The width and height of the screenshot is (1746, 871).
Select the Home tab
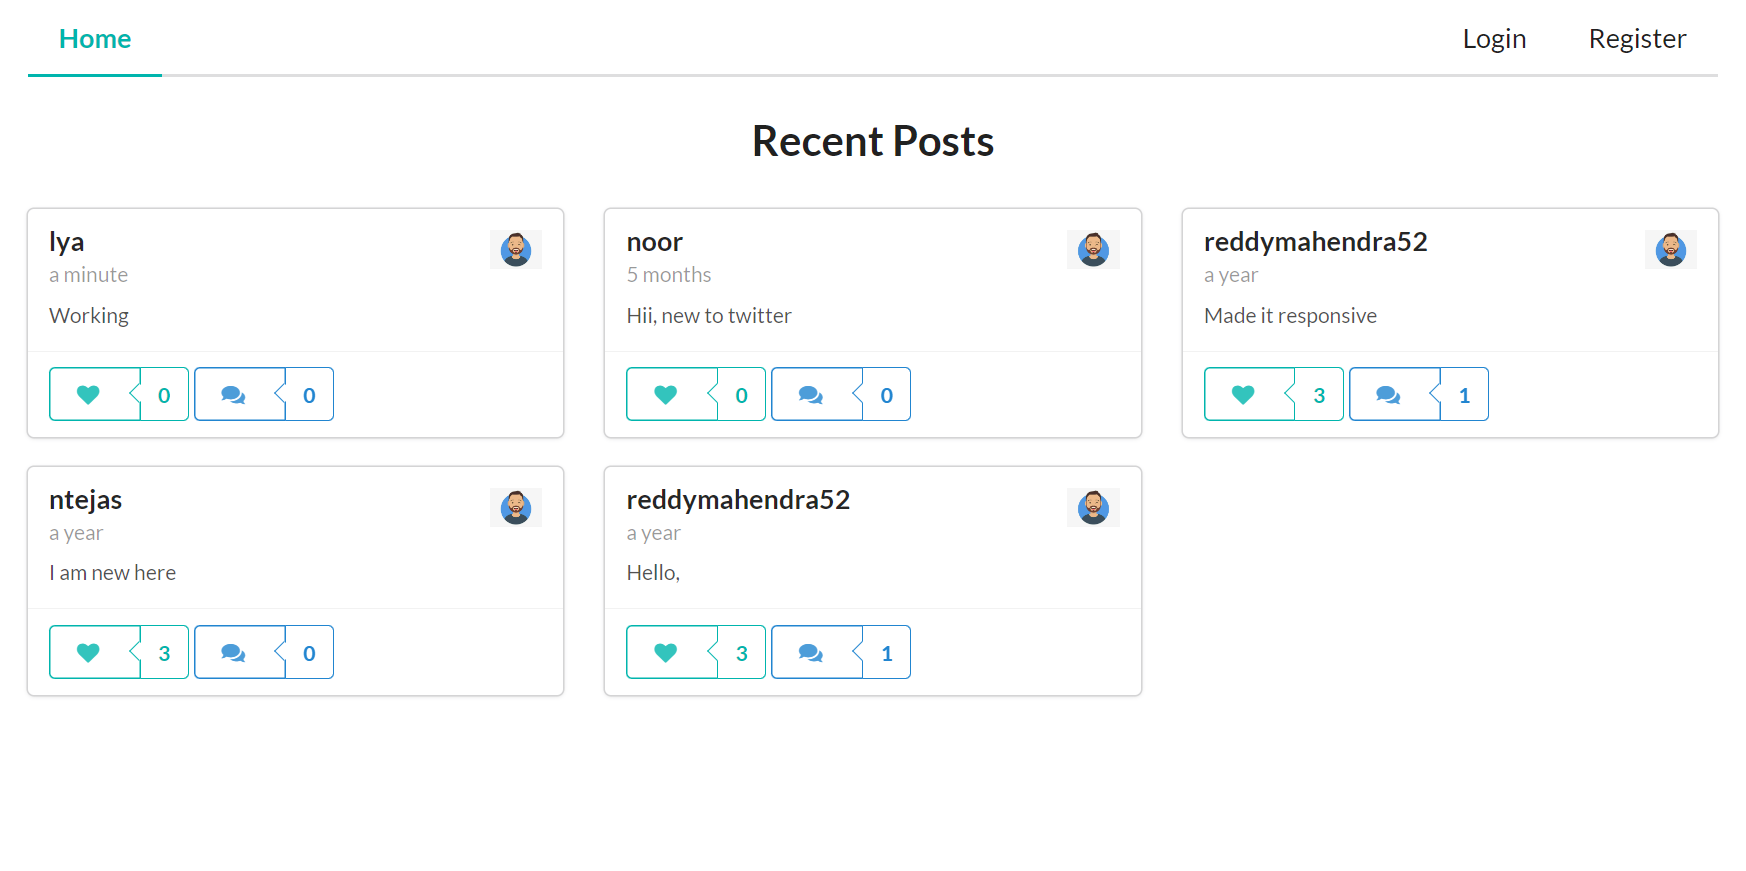(95, 39)
